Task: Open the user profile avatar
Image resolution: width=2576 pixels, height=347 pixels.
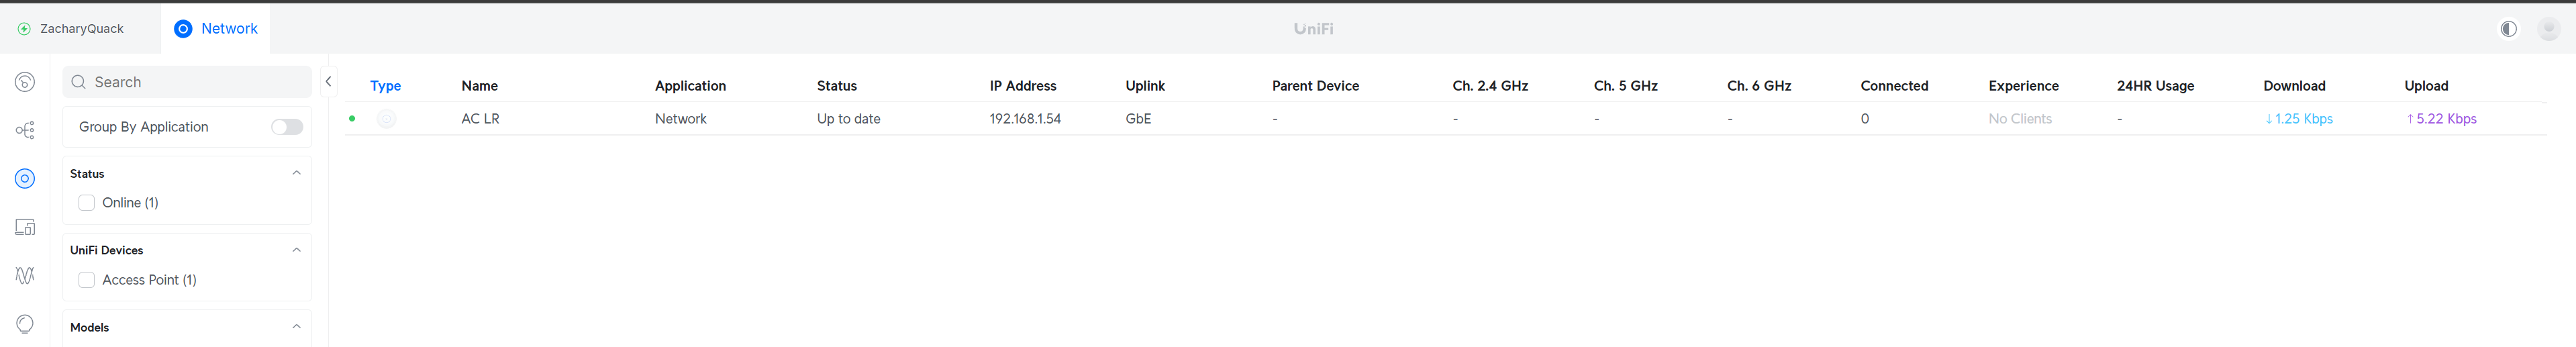Action: click(x=2548, y=29)
